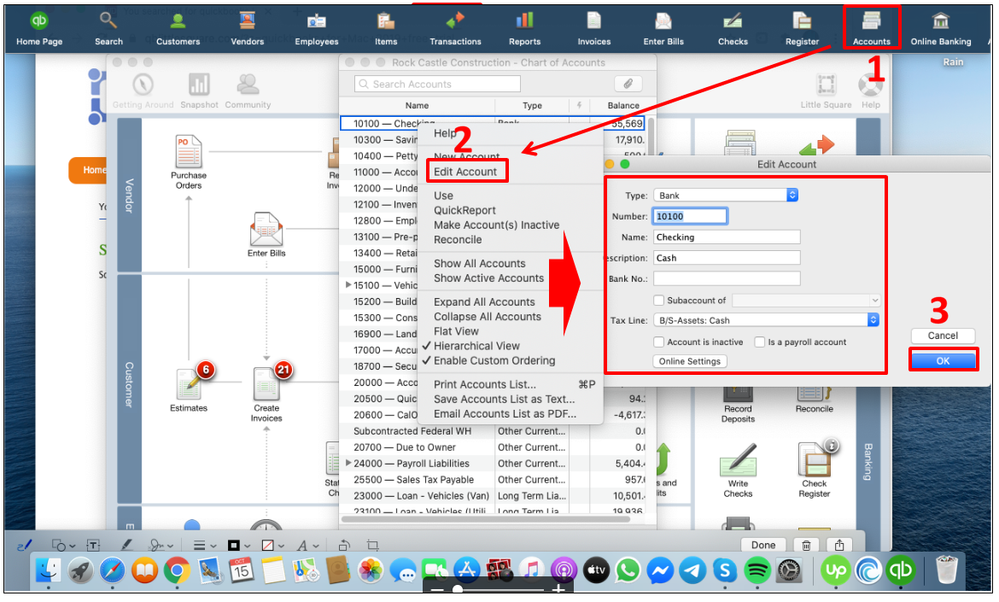Viewport: 999px width, 602px height.
Task: Open the line style markup dropdown
Action: pyautogui.click(x=203, y=545)
